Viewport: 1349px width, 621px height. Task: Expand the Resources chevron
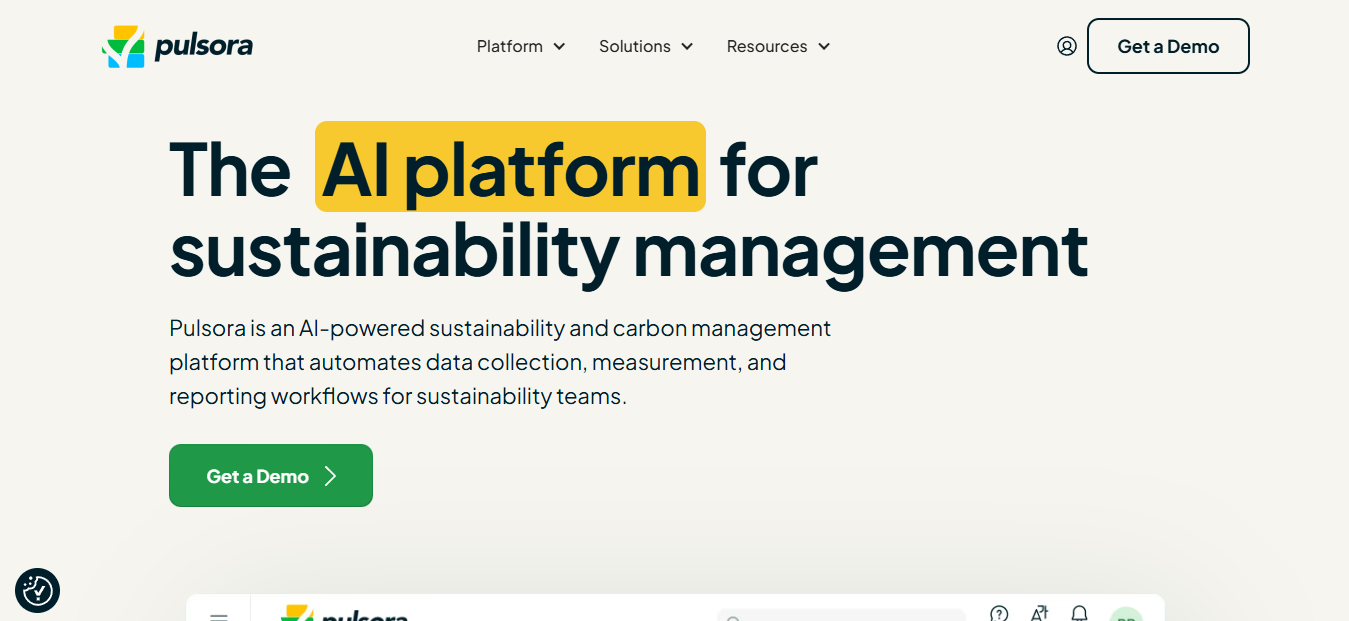click(824, 47)
